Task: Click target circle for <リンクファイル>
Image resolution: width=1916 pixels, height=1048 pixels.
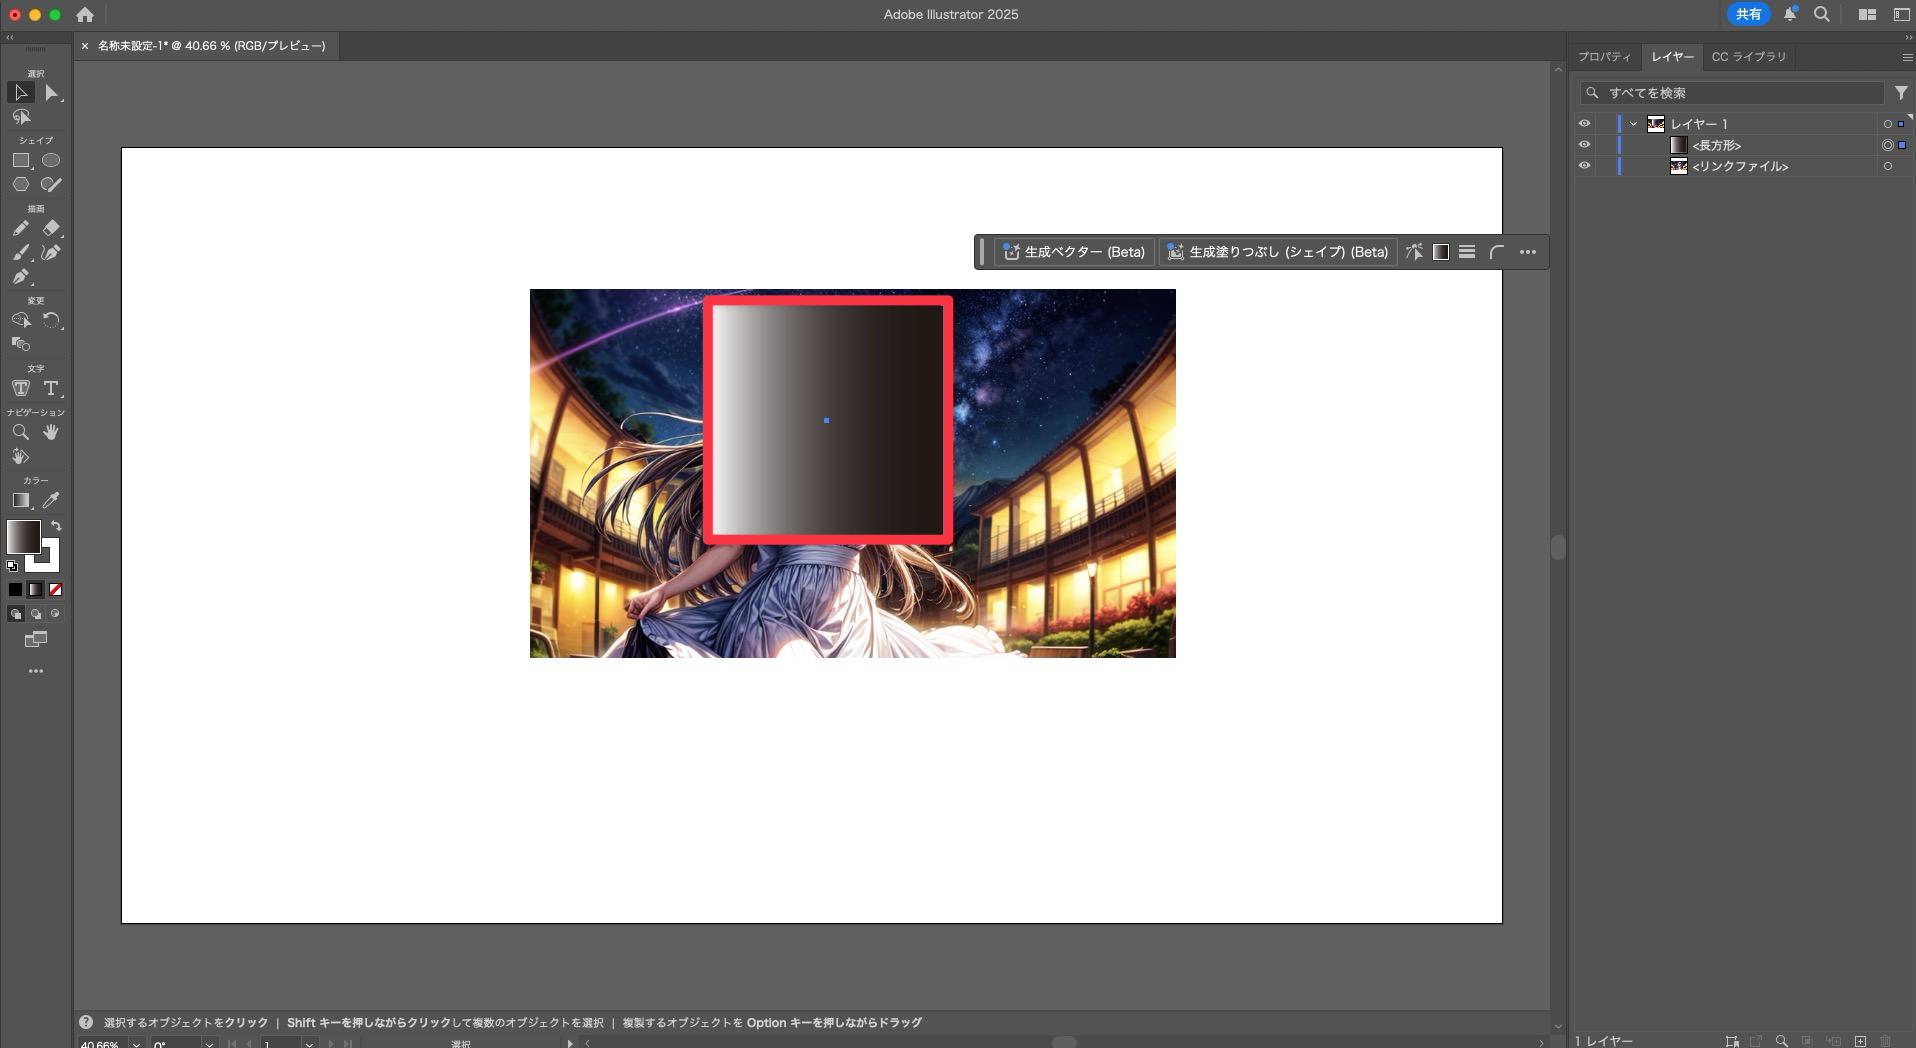Action: tap(1888, 166)
